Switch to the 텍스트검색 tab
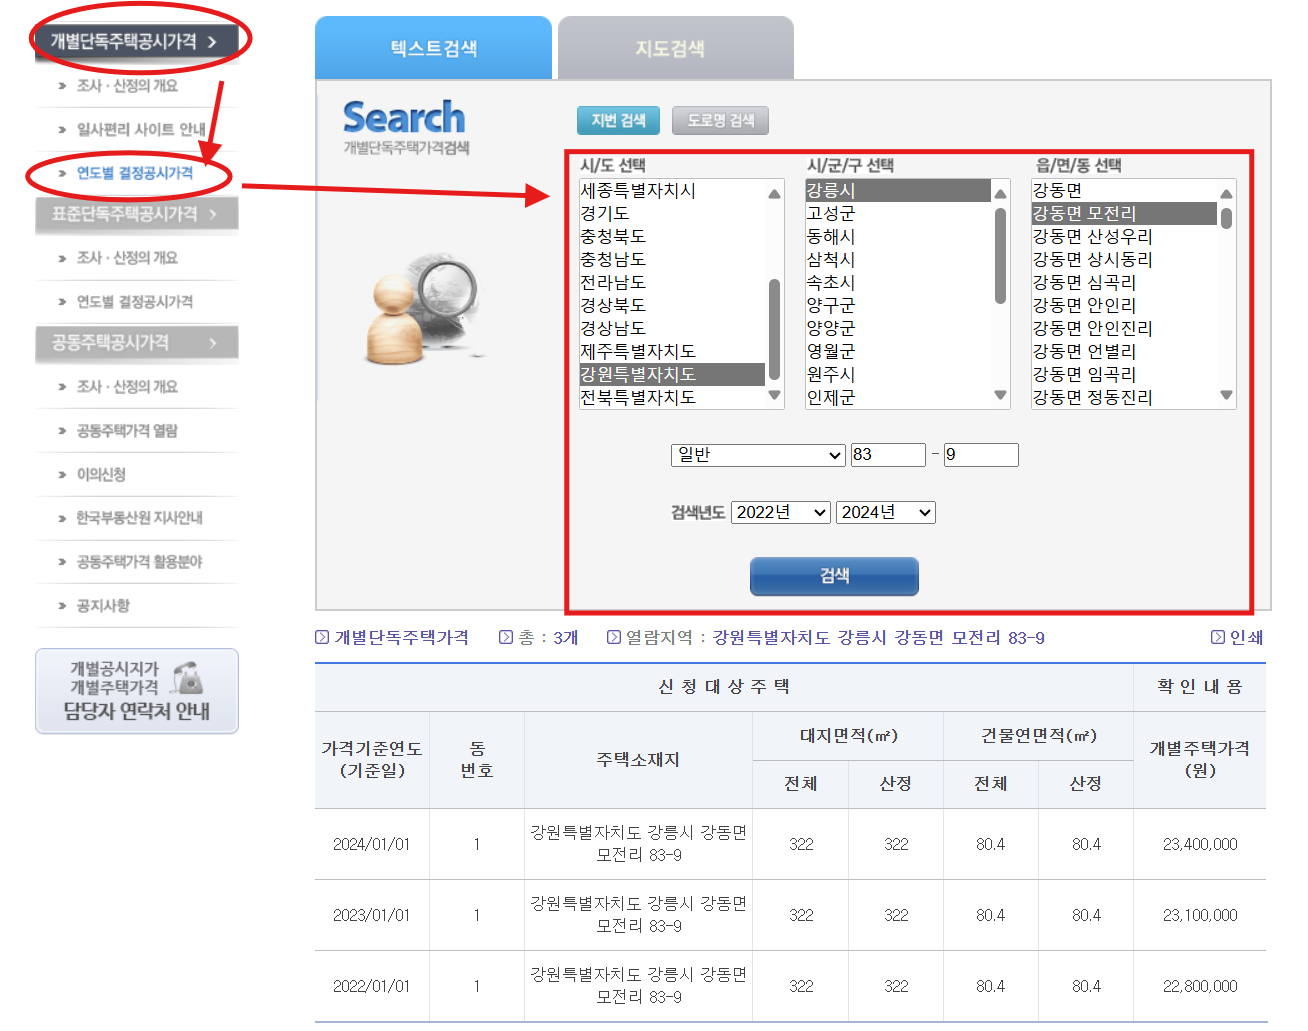The image size is (1308, 1031). click(433, 48)
